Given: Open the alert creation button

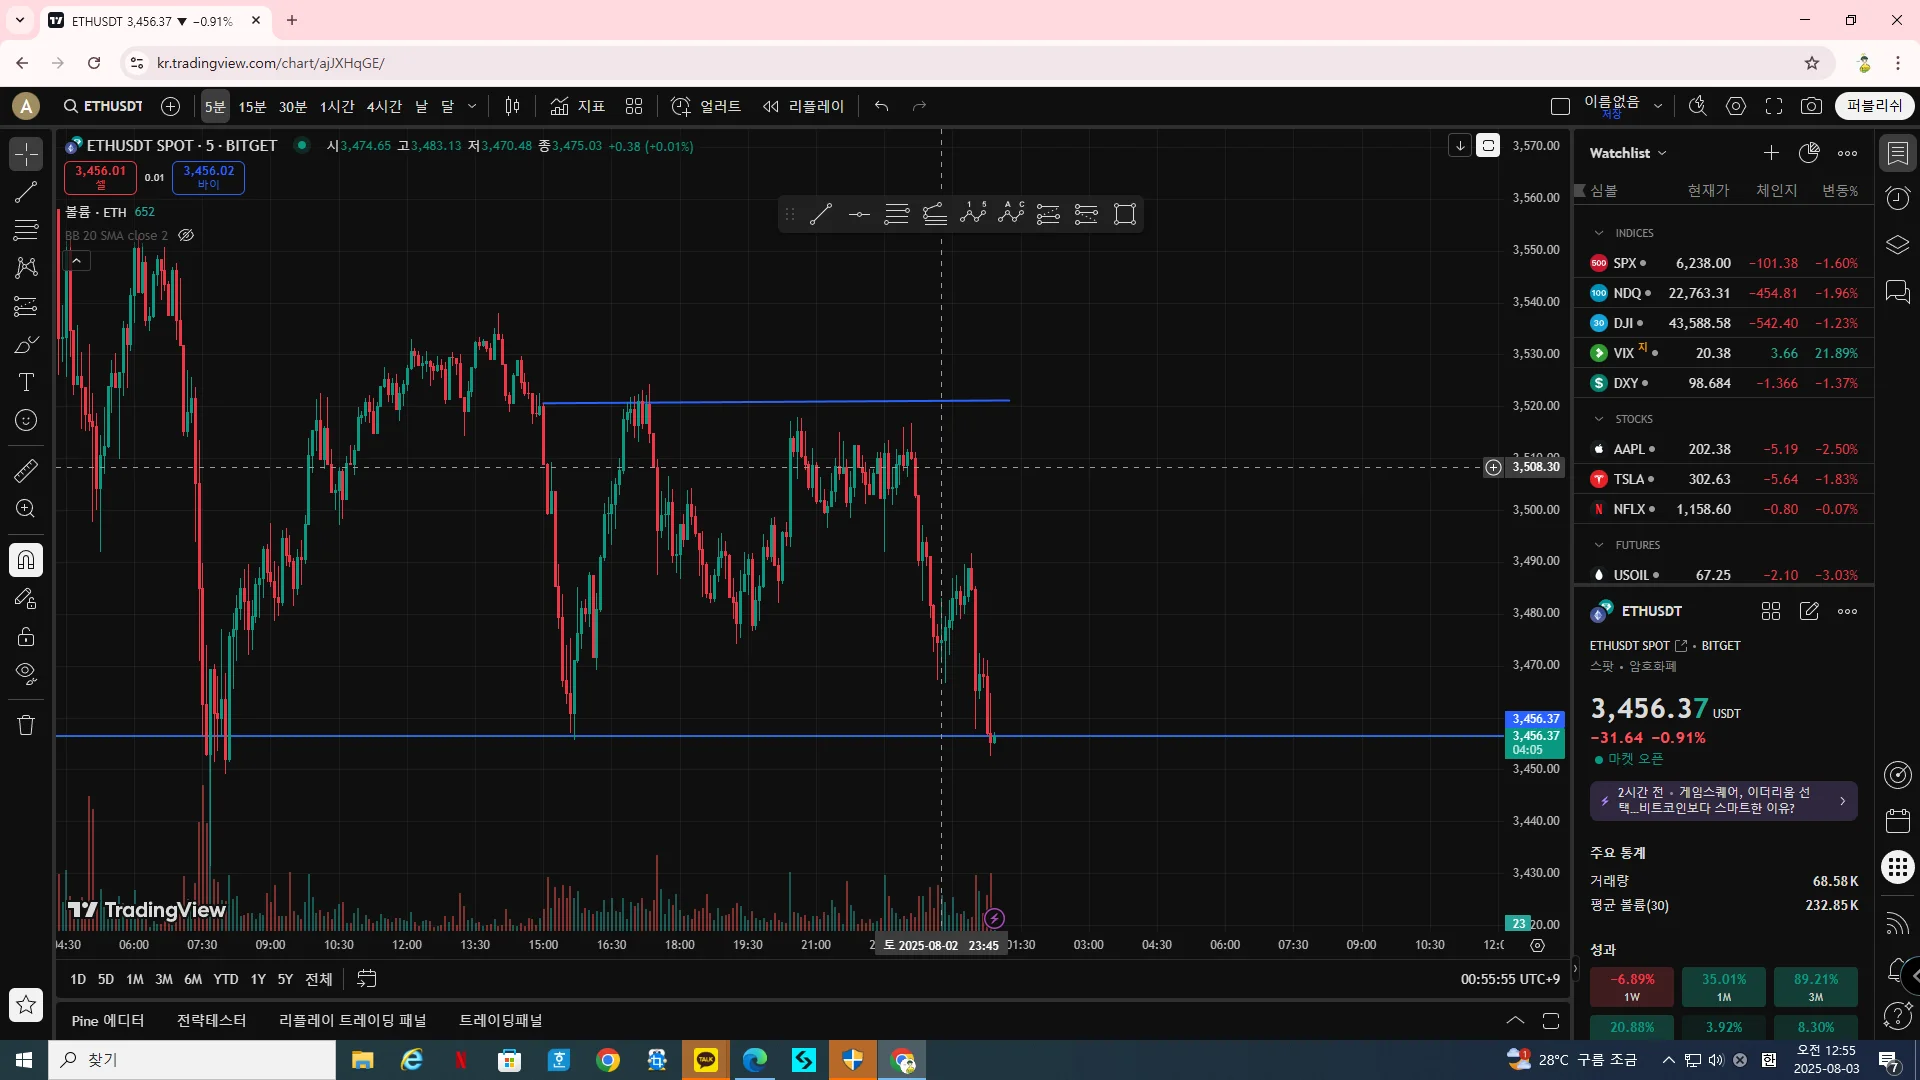Looking at the screenshot, I should tap(706, 106).
